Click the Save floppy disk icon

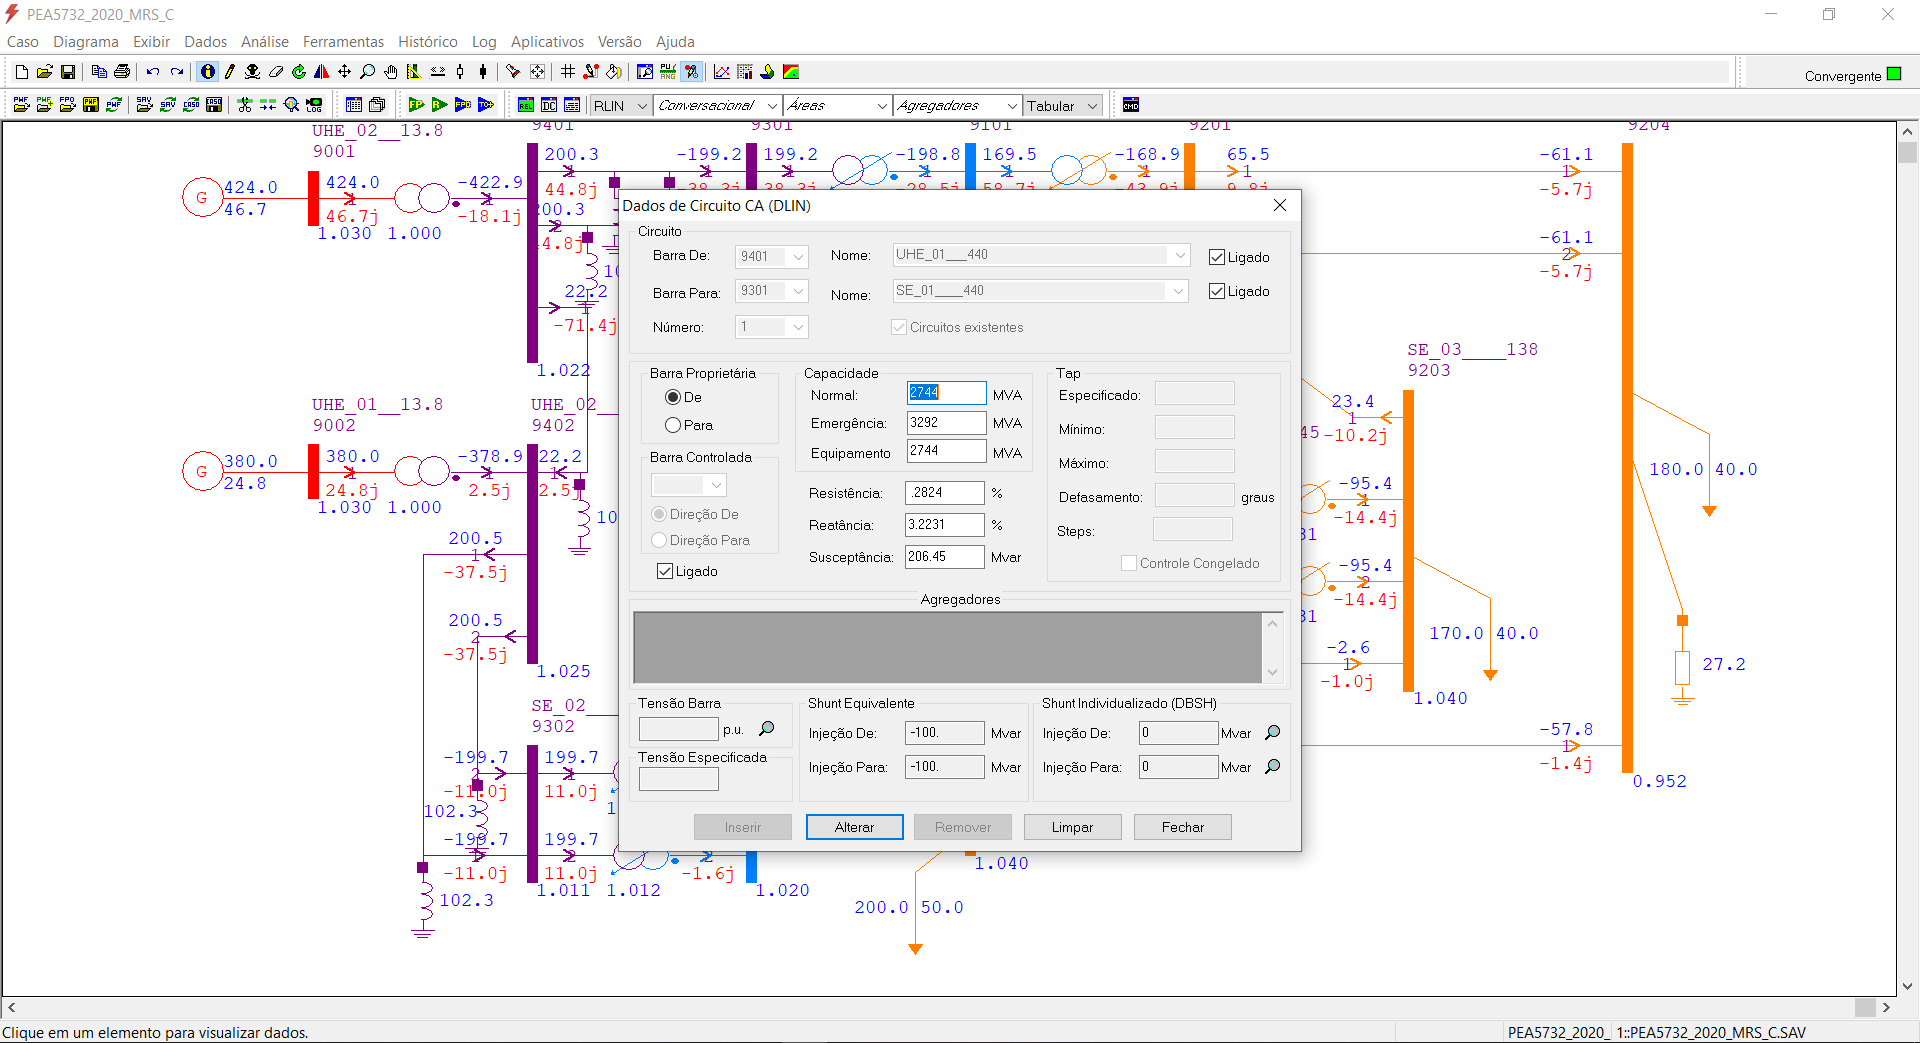coord(68,72)
